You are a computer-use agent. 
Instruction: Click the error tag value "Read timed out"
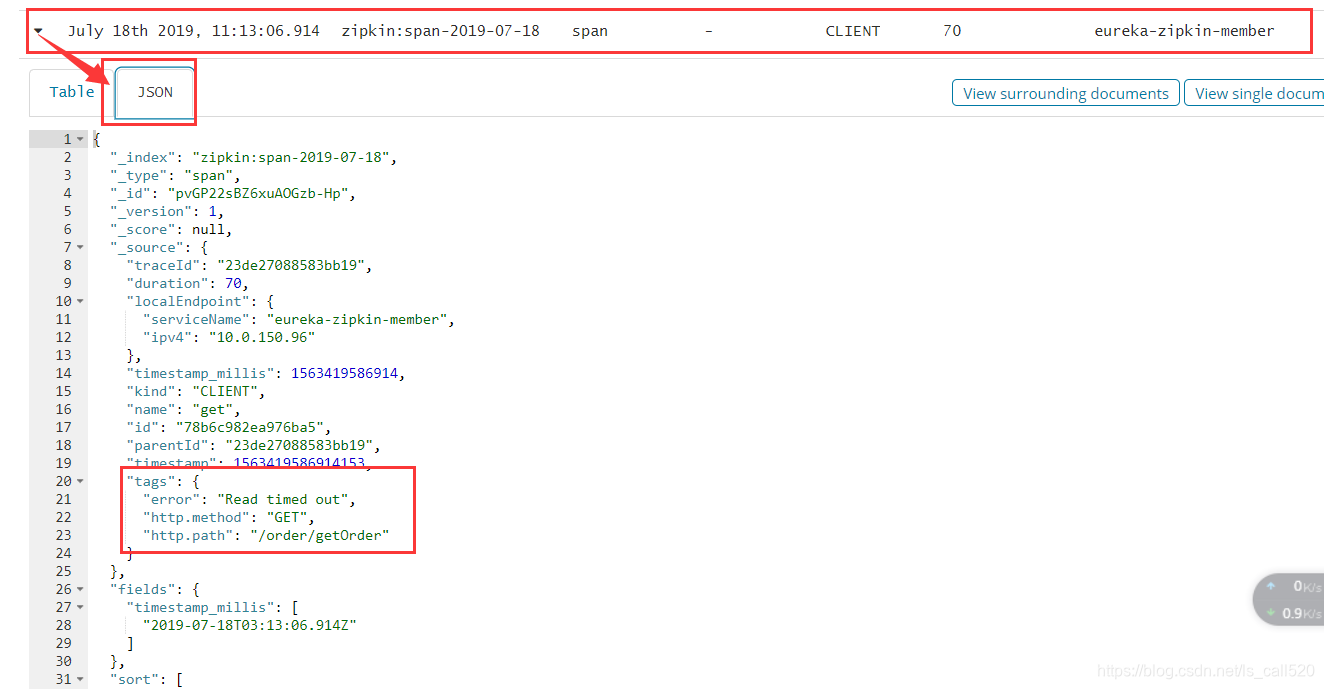coord(284,499)
